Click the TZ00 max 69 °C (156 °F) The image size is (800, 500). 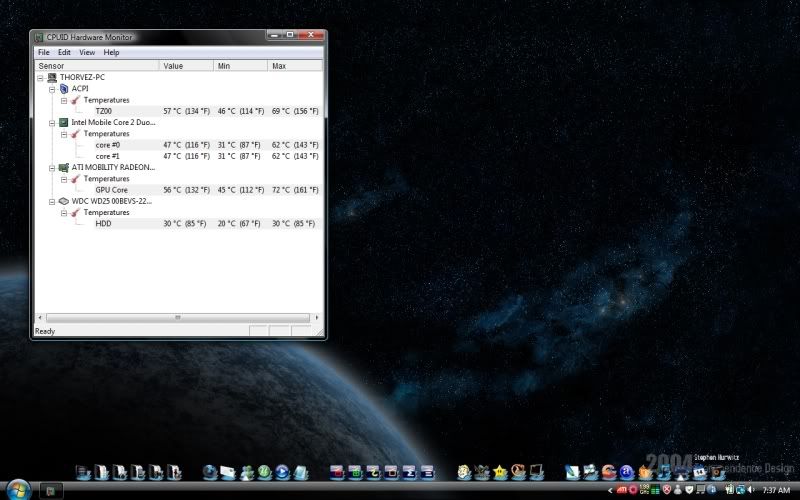tap(295, 111)
